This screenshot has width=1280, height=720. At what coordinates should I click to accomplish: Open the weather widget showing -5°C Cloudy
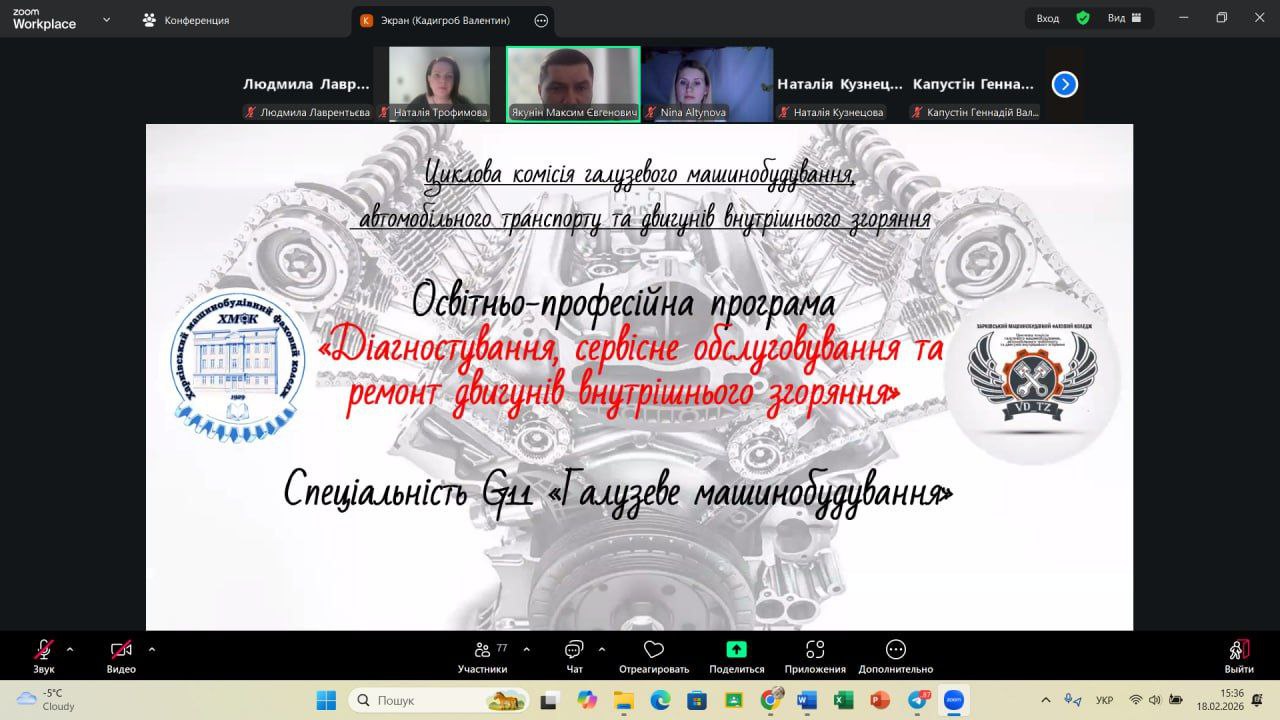coord(47,700)
